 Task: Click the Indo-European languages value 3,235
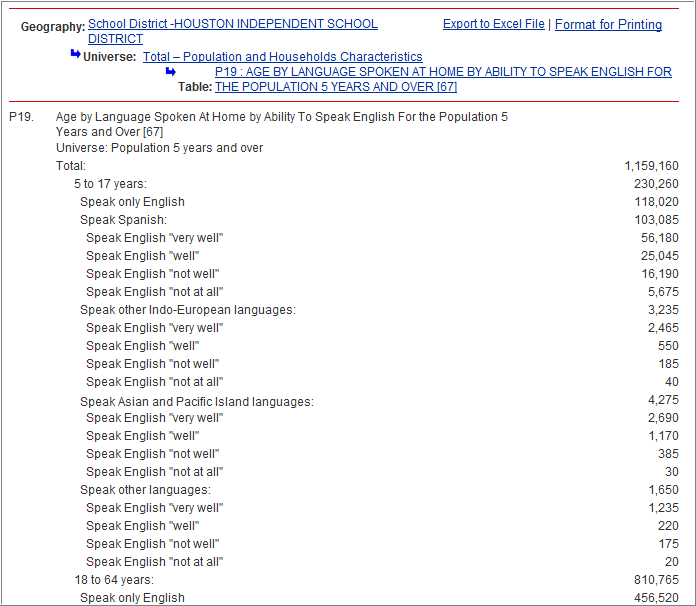[x=663, y=310]
